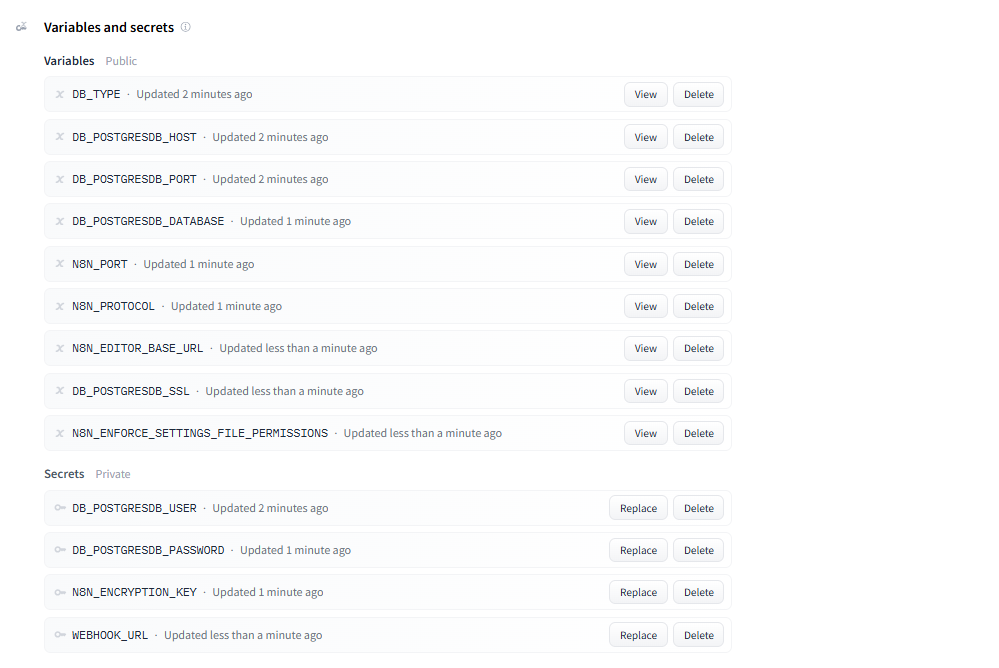Click the DB_TYPE variable name
This screenshot has width=999, height=668.
96,94
